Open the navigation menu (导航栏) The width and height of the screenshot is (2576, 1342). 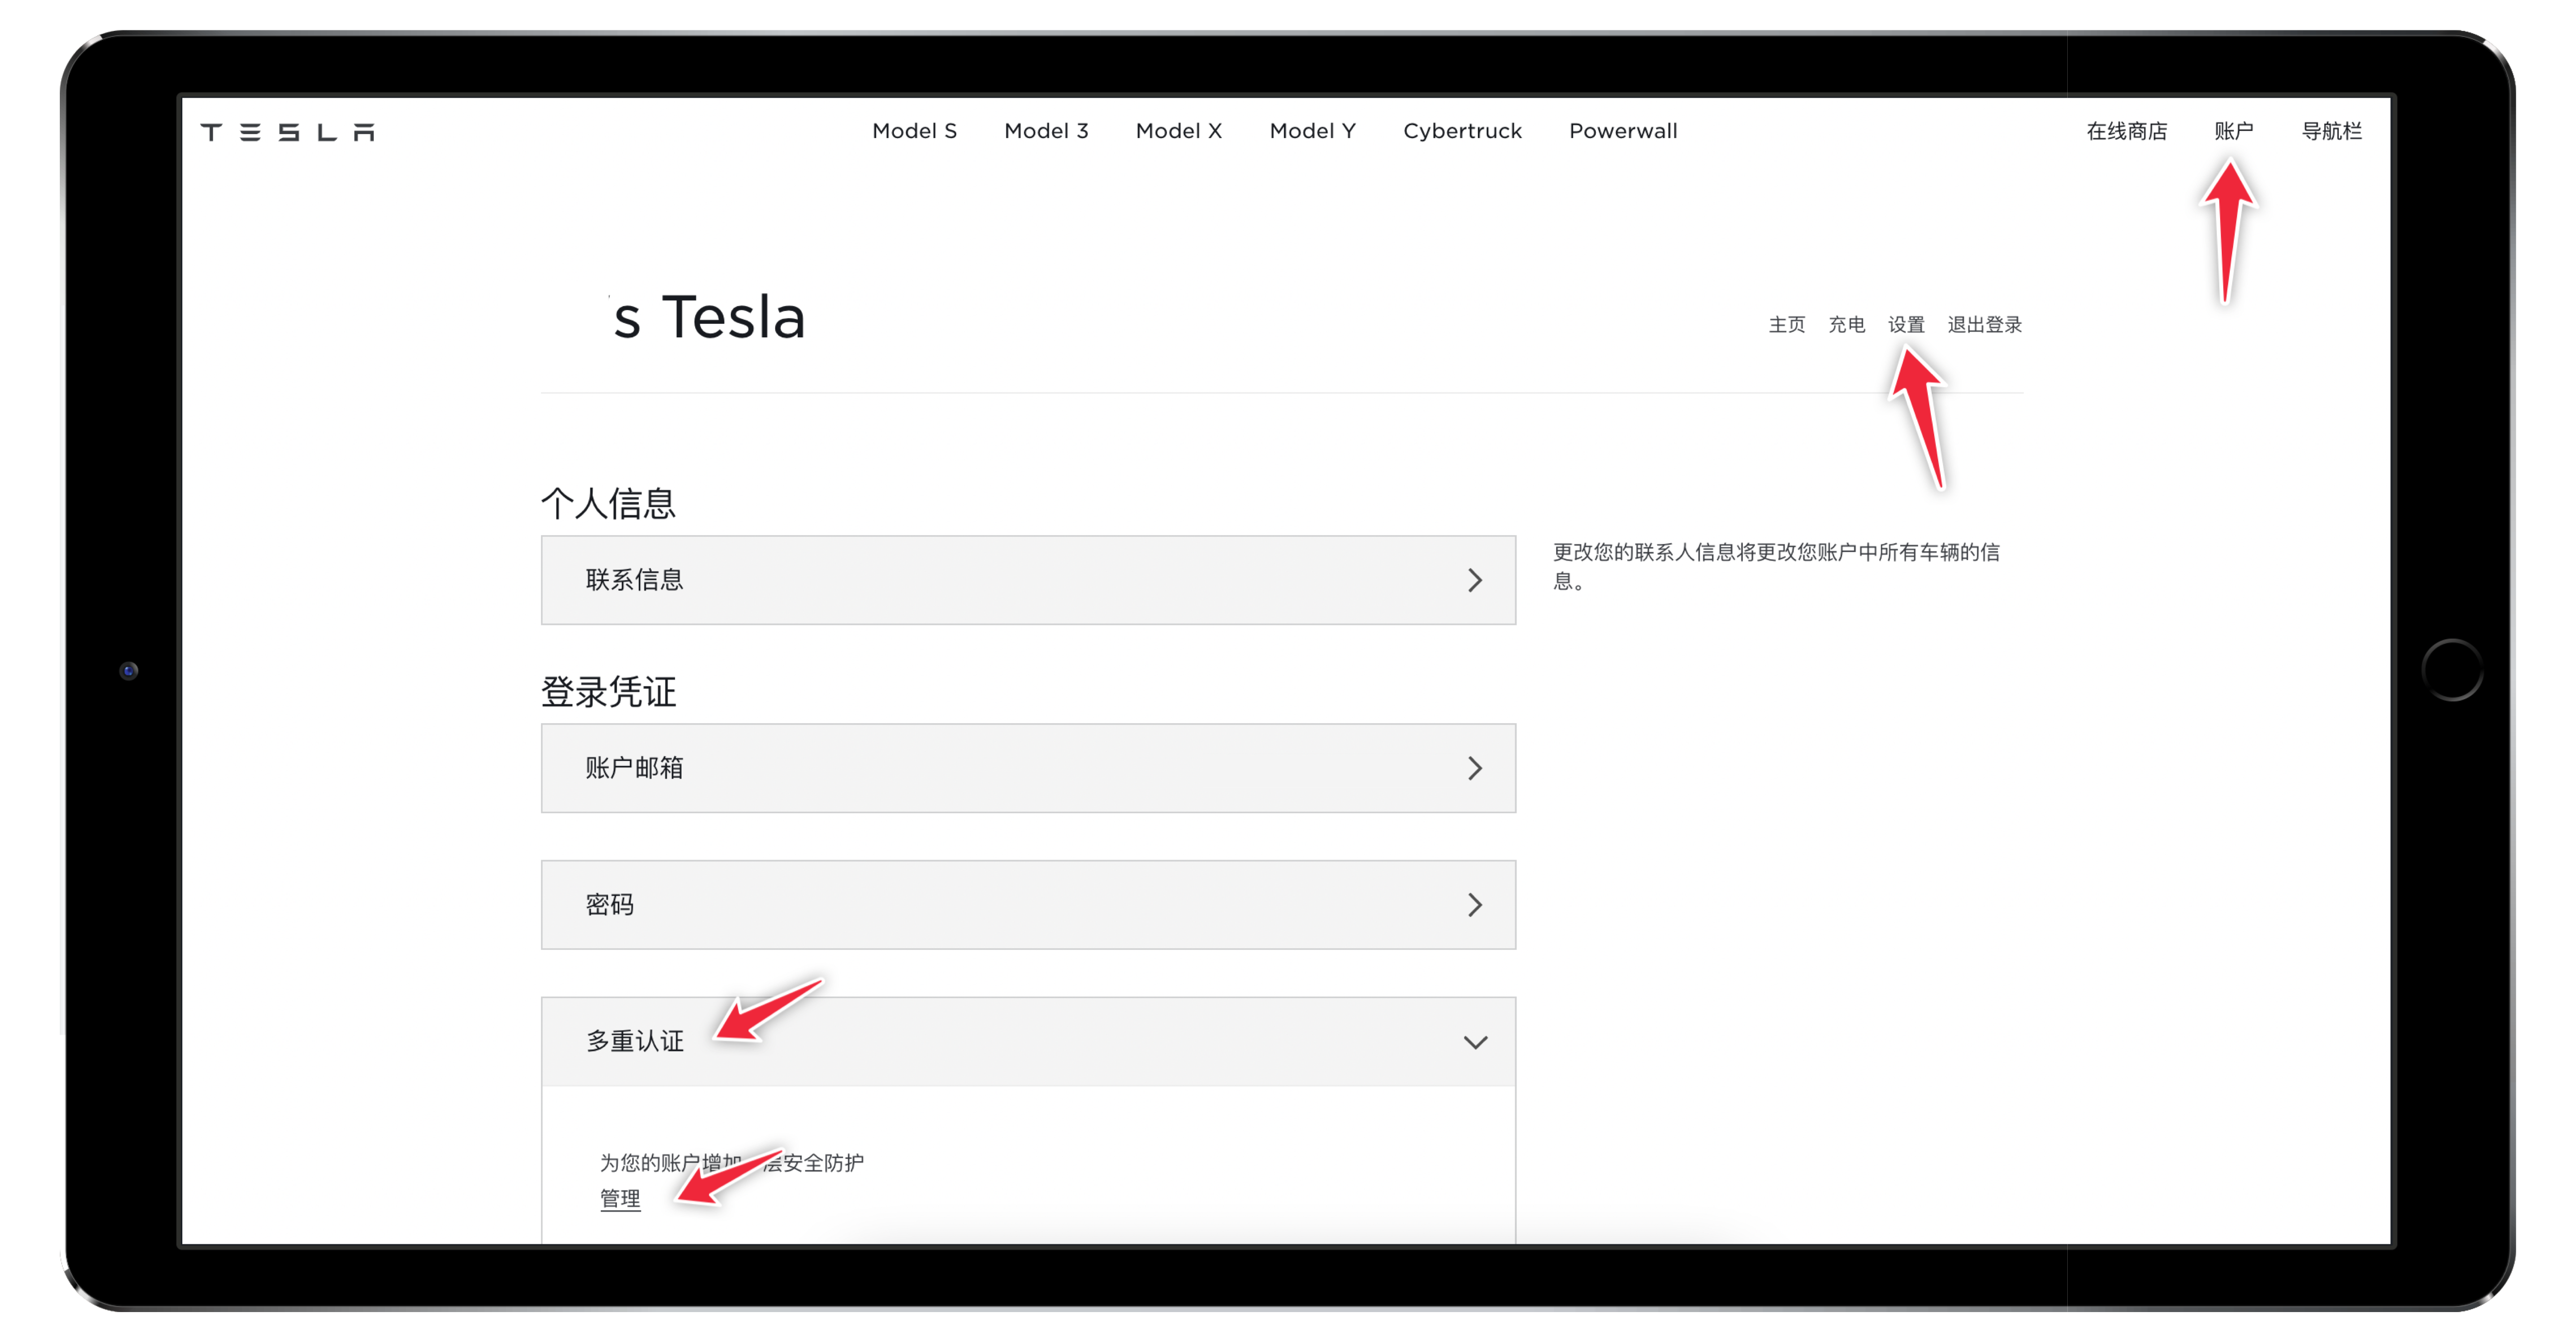2331,131
